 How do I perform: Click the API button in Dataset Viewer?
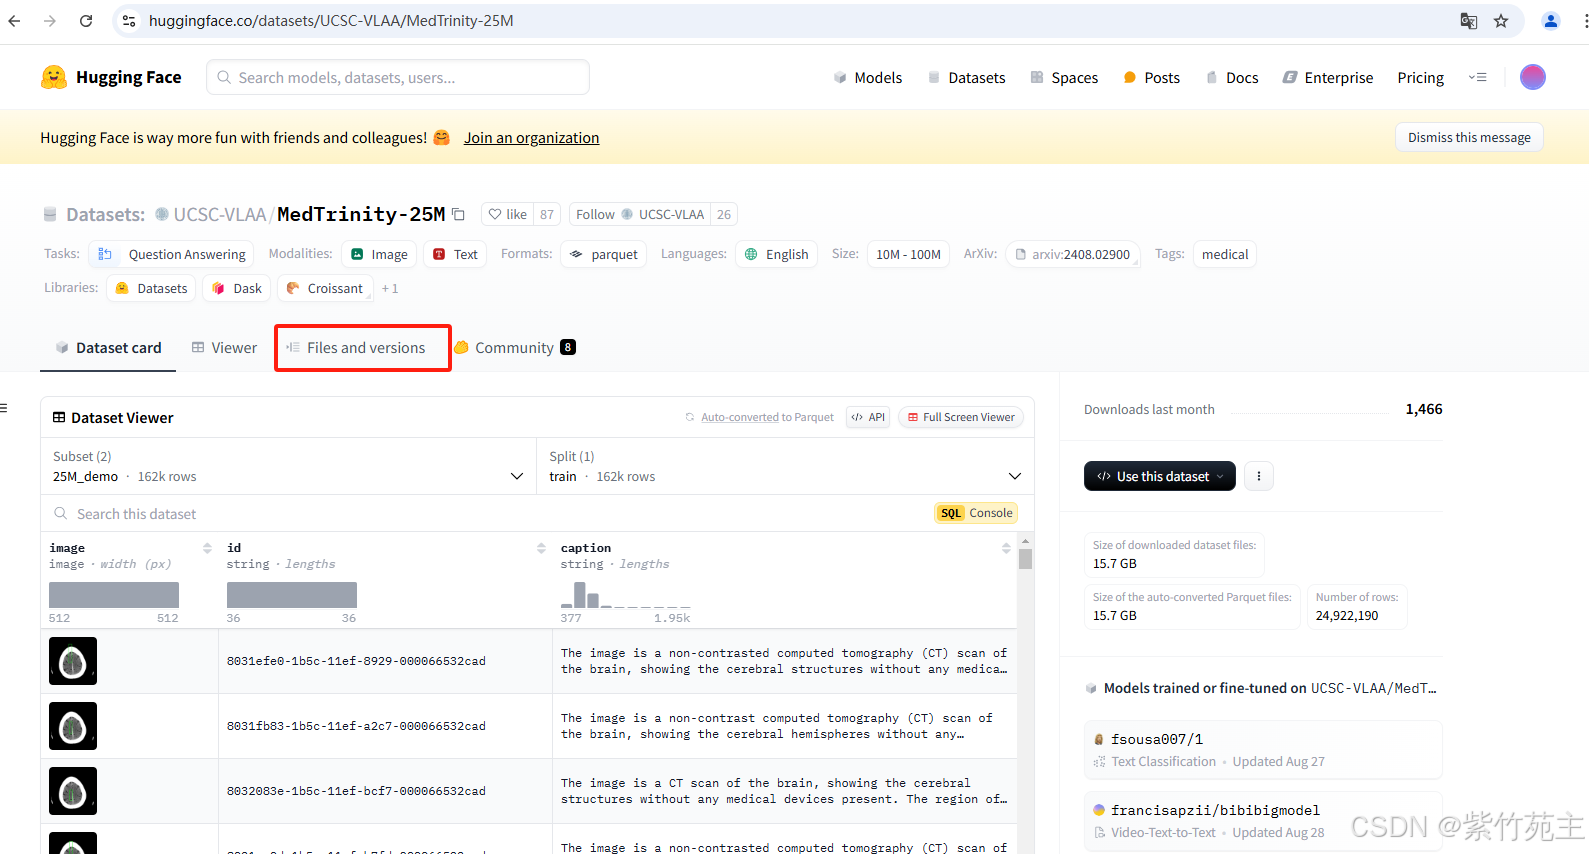(868, 417)
